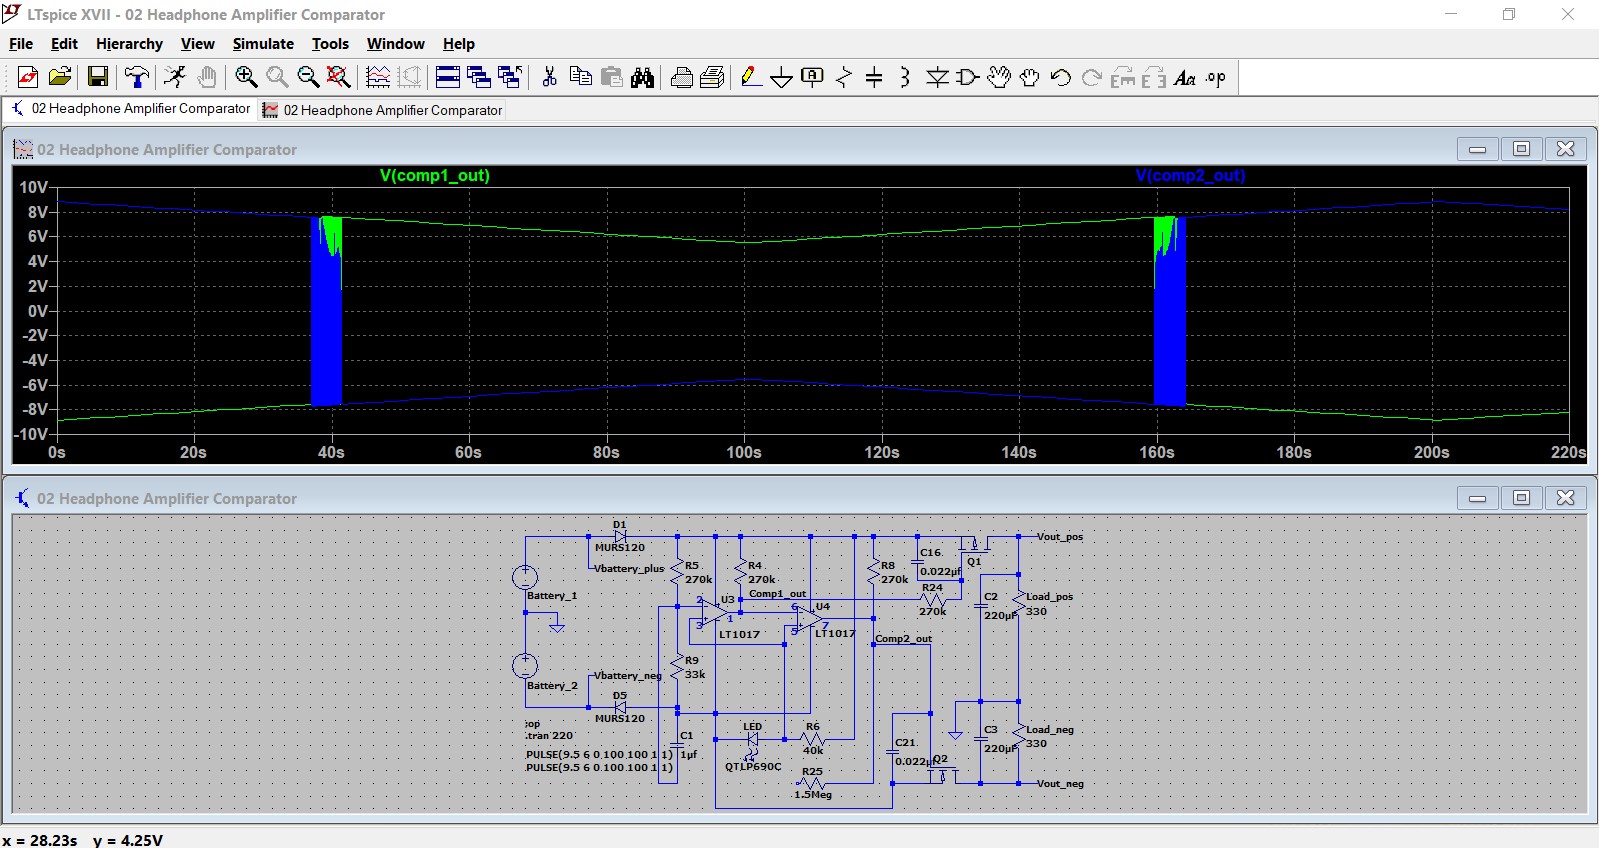Select the Component gate tool
1599x848 pixels.
tap(968, 77)
